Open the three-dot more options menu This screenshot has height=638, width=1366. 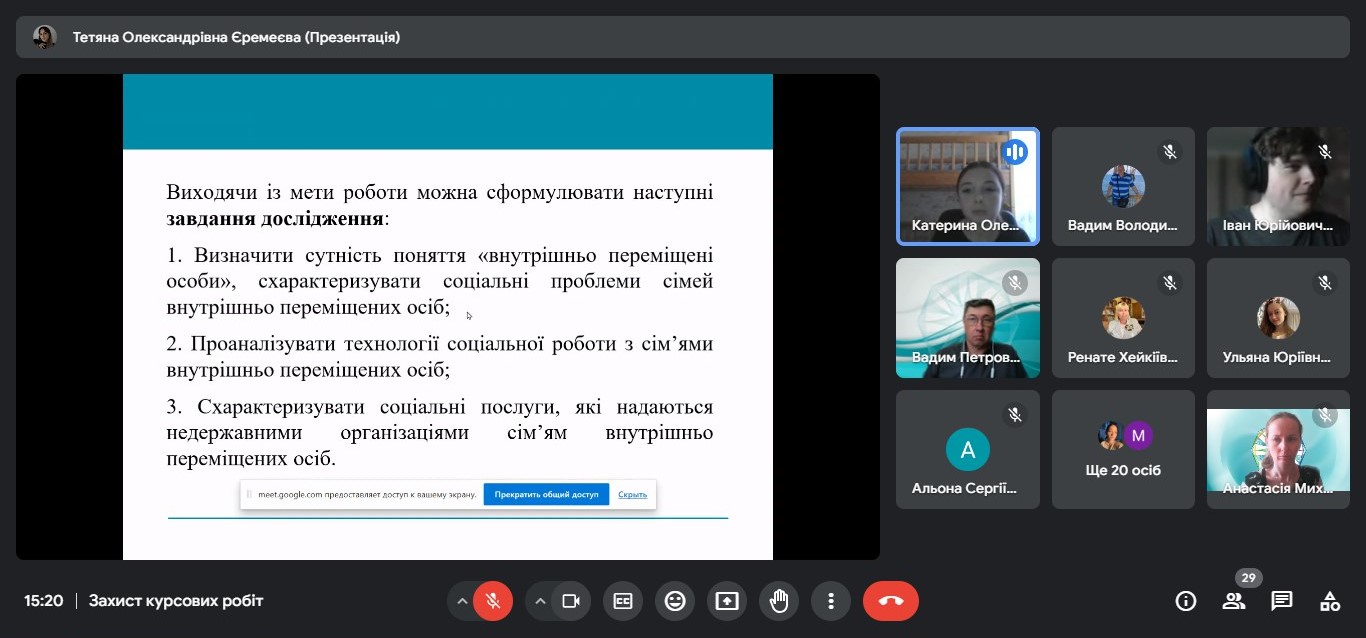pyautogui.click(x=831, y=601)
